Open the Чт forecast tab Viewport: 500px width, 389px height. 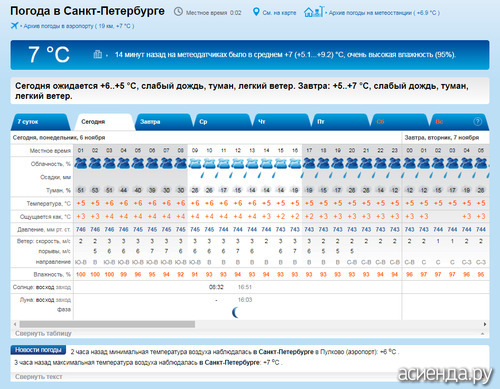tap(282, 122)
